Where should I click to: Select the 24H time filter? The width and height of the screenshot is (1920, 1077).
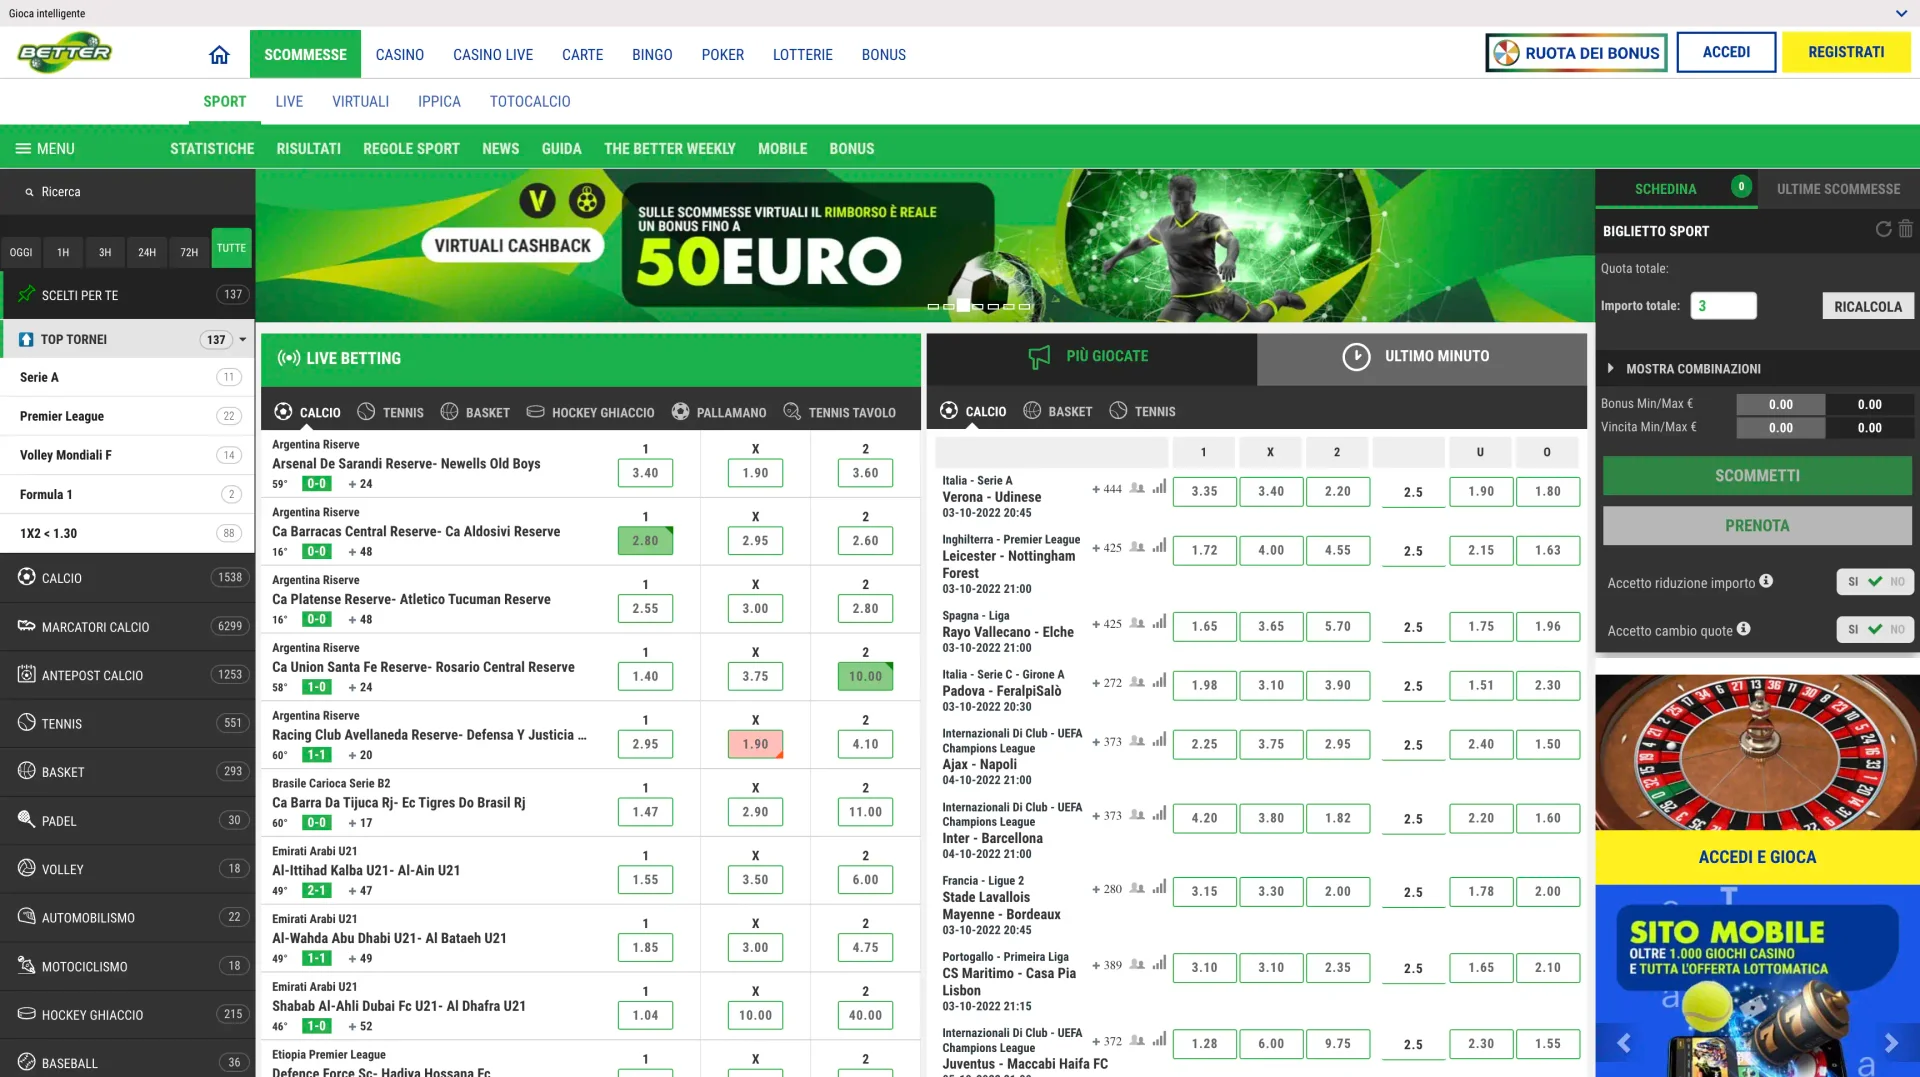[147, 252]
